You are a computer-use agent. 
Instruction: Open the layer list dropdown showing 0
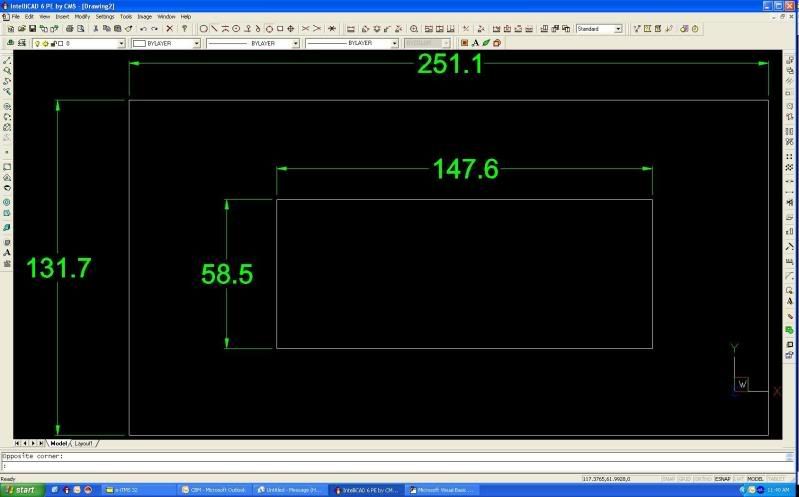(122, 44)
